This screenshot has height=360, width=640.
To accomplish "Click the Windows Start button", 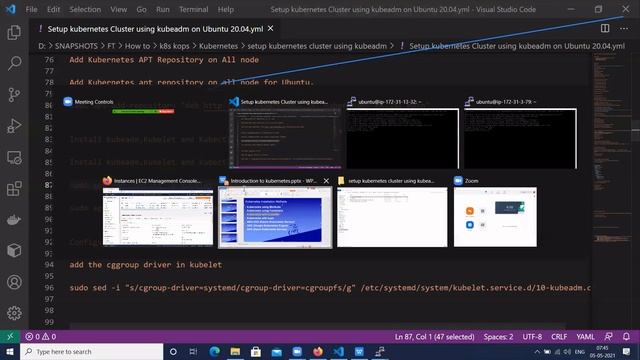I will pos(10,351).
